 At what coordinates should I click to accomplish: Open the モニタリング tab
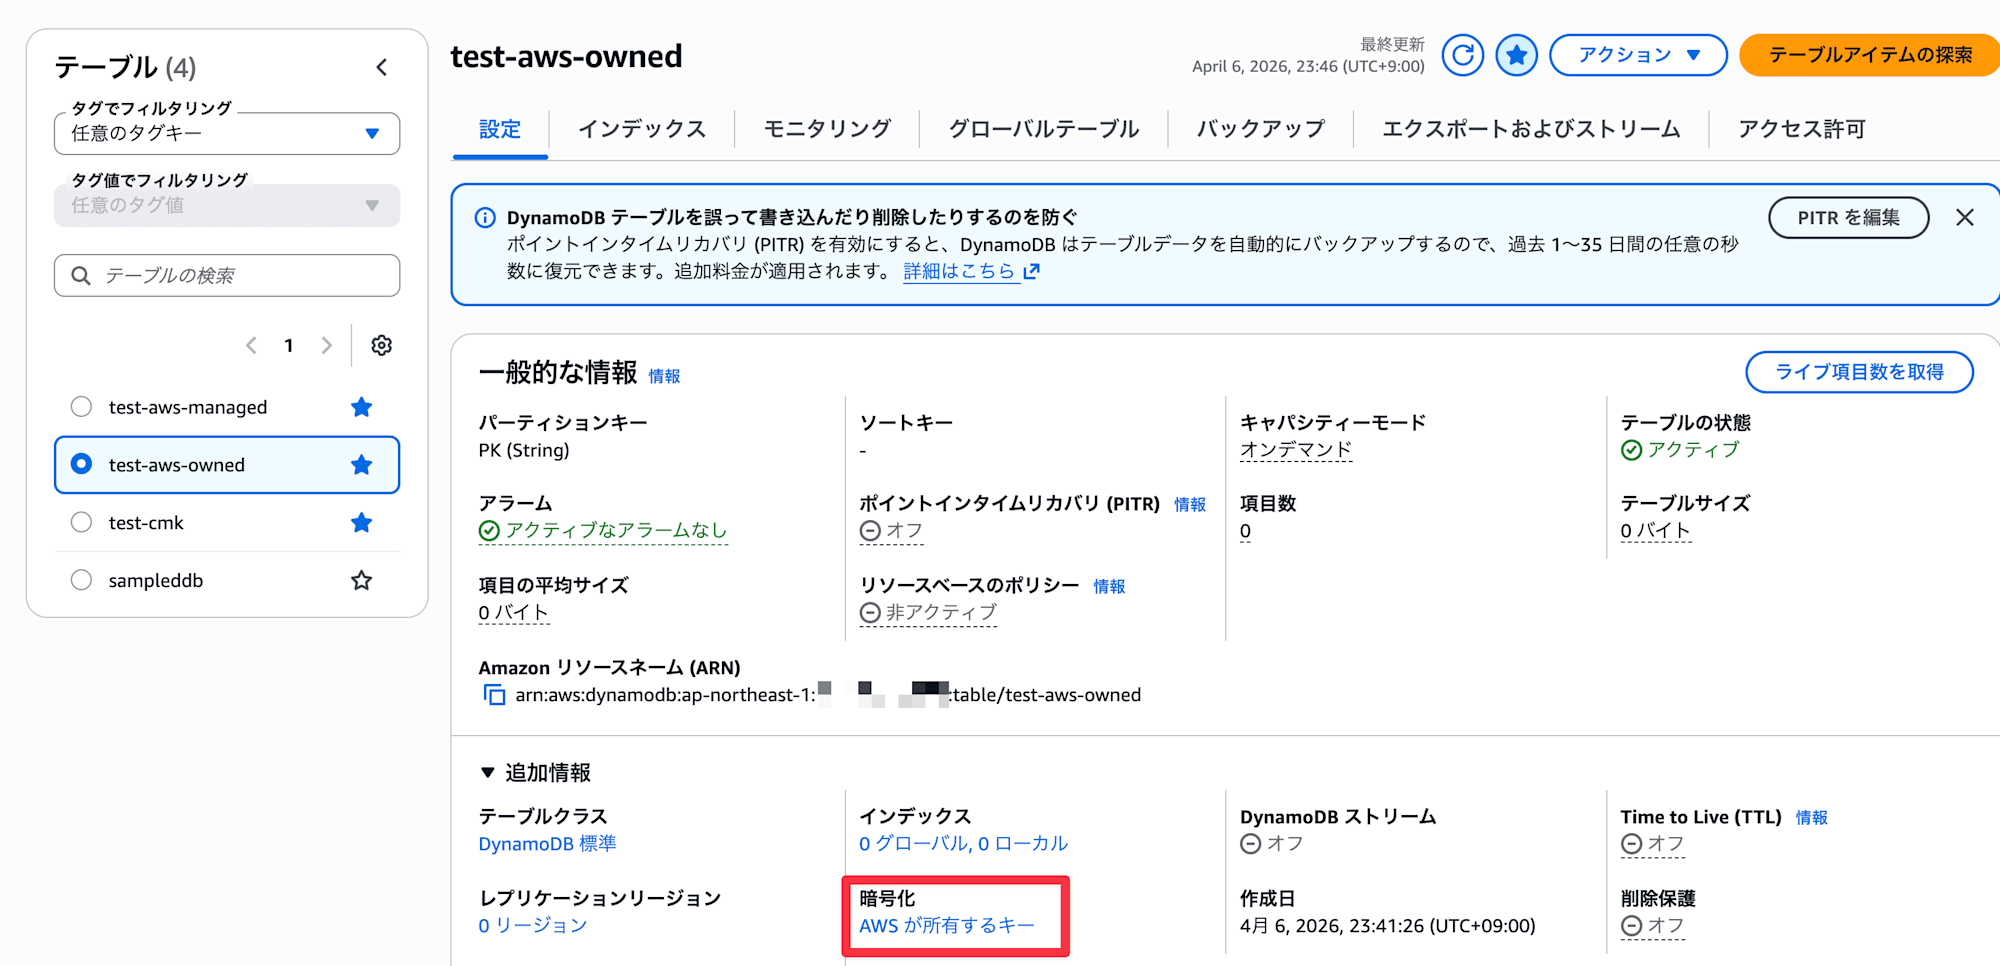[x=827, y=129]
